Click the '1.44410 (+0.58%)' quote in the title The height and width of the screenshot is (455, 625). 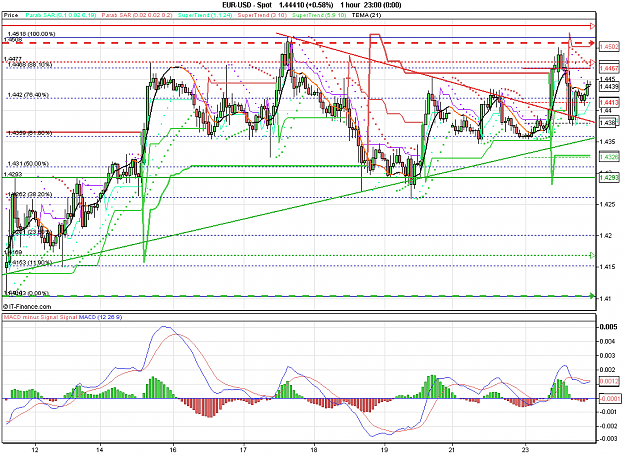point(307,5)
